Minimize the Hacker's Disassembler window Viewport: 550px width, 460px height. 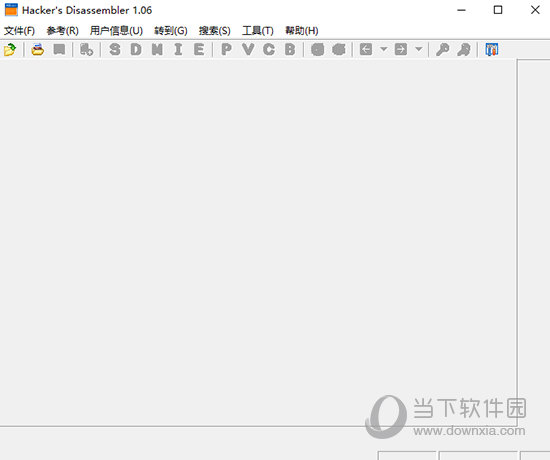point(462,10)
